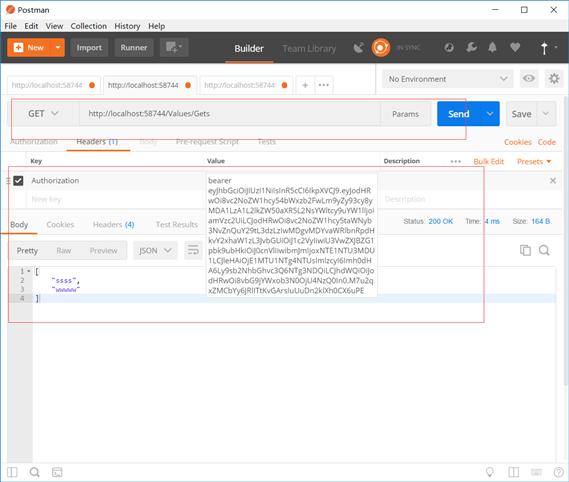Expand the JSON format dropdown

pyautogui.click(x=155, y=250)
